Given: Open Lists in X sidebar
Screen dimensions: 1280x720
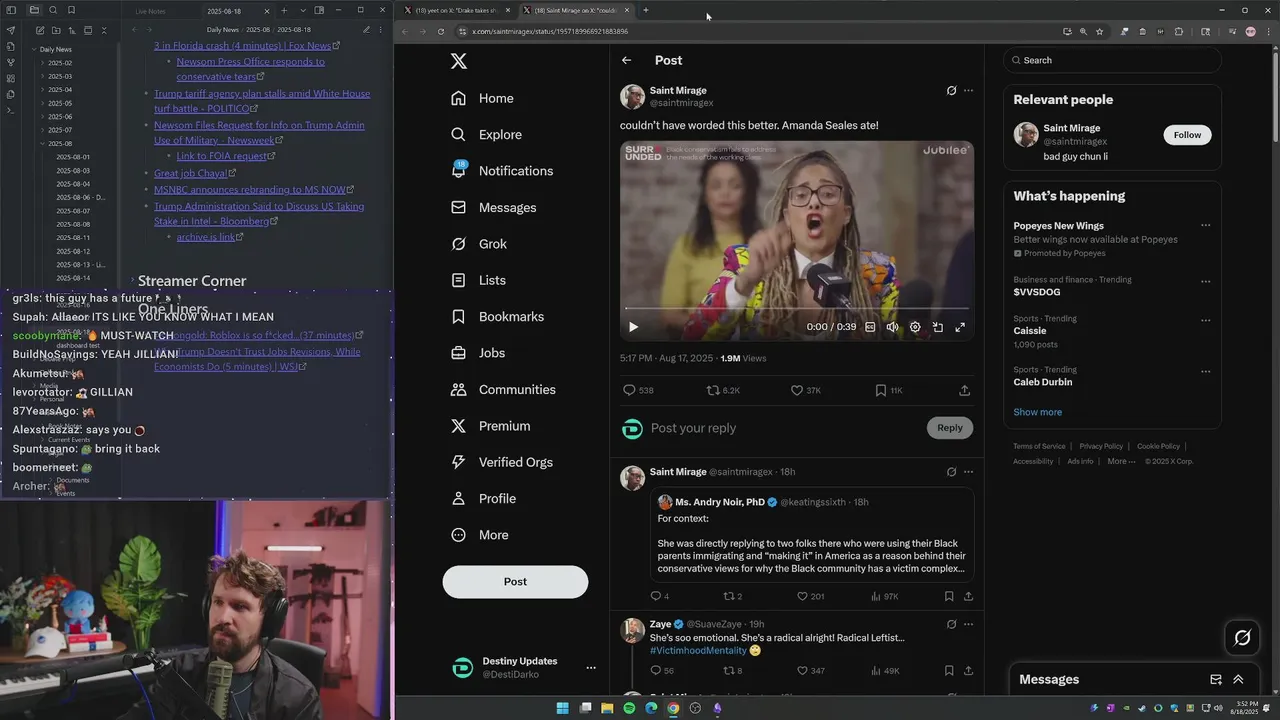Looking at the screenshot, I should coord(478,280).
